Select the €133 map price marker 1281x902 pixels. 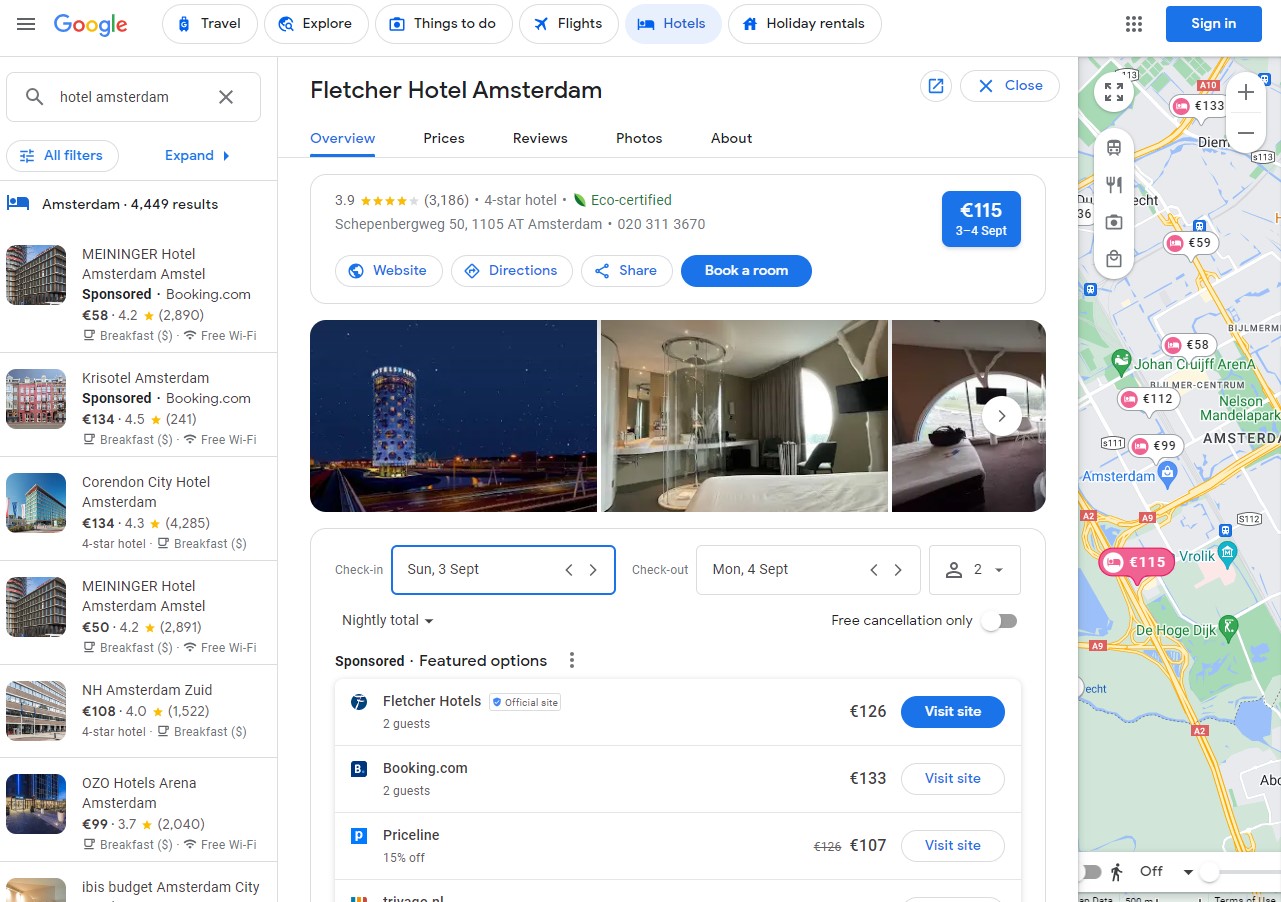[x=1198, y=105]
